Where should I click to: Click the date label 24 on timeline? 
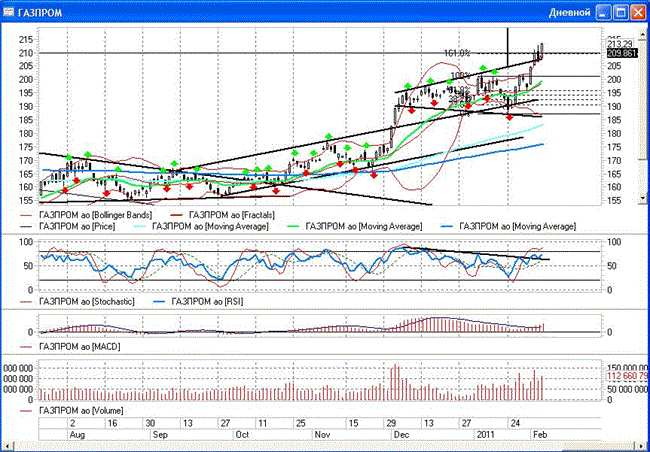coord(515,423)
